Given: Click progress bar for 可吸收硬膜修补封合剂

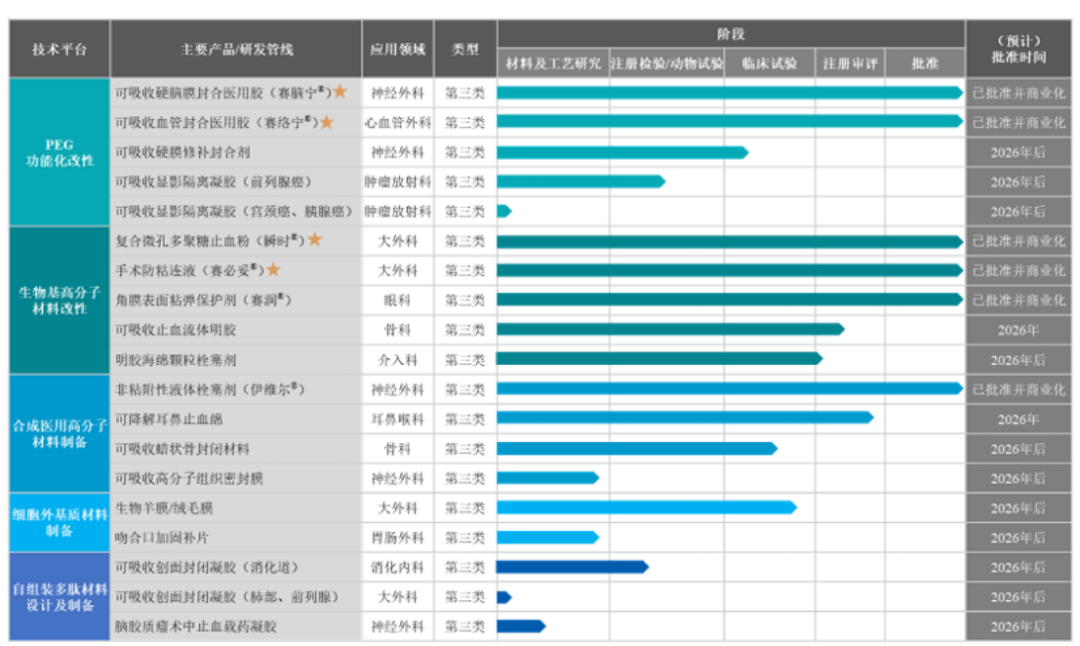Looking at the screenshot, I should [x=622, y=152].
